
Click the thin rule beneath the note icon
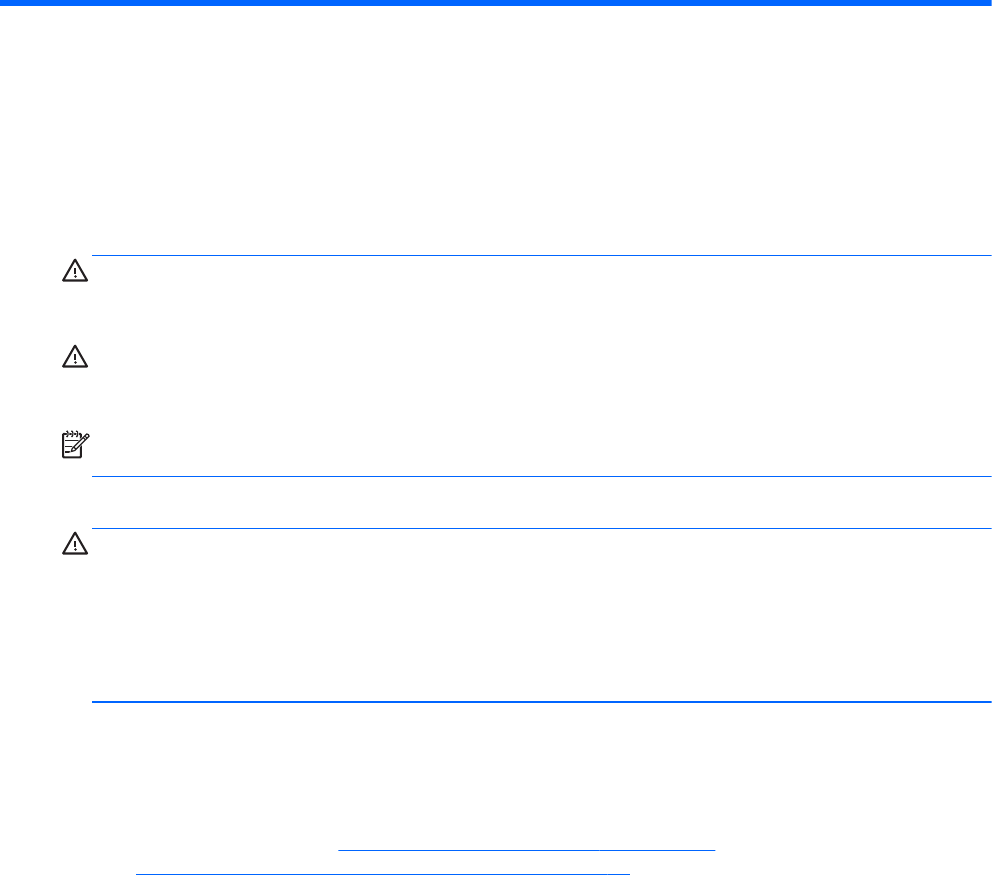(x=540, y=476)
